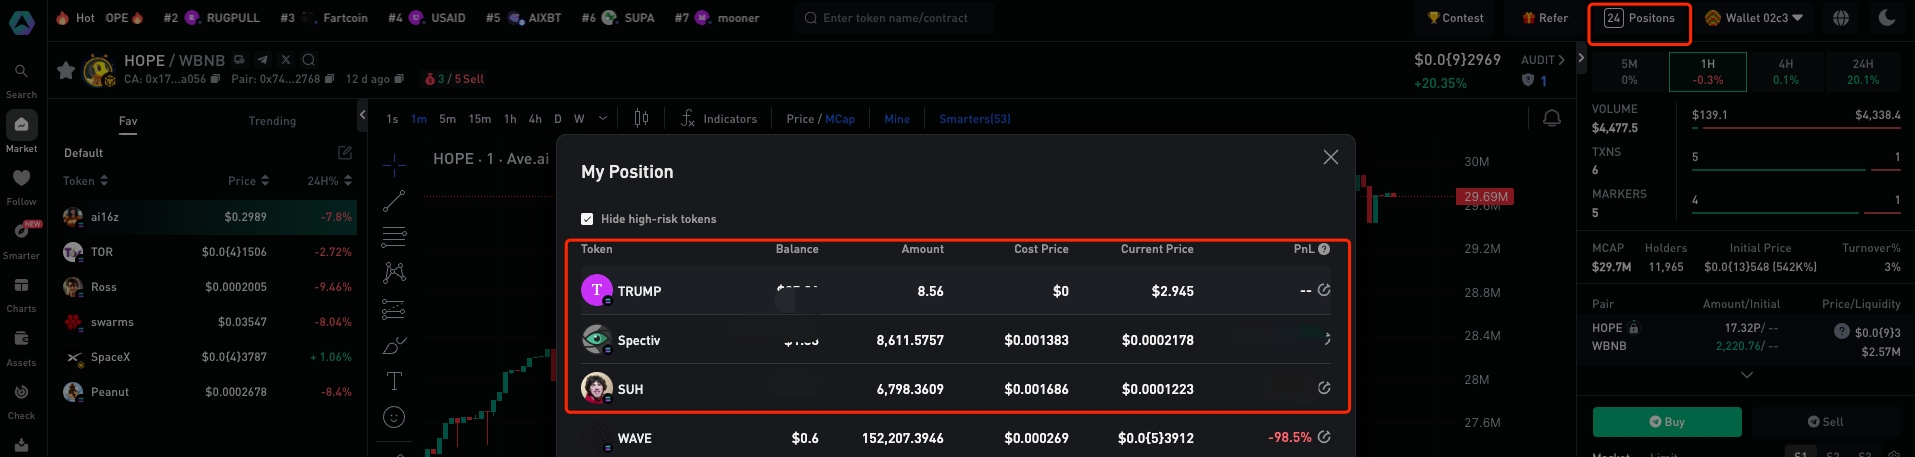Viewport: 1915px width, 457px height.
Task: Switch to the Trending tab
Action: (x=272, y=121)
